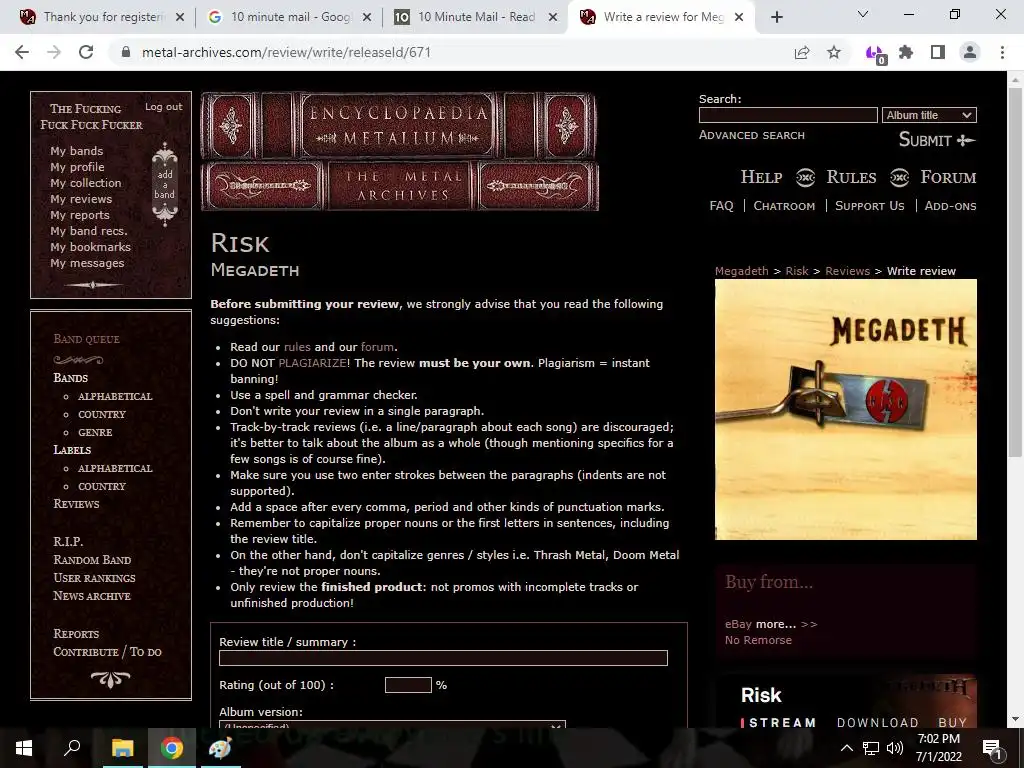Open My bands

[76, 151]
